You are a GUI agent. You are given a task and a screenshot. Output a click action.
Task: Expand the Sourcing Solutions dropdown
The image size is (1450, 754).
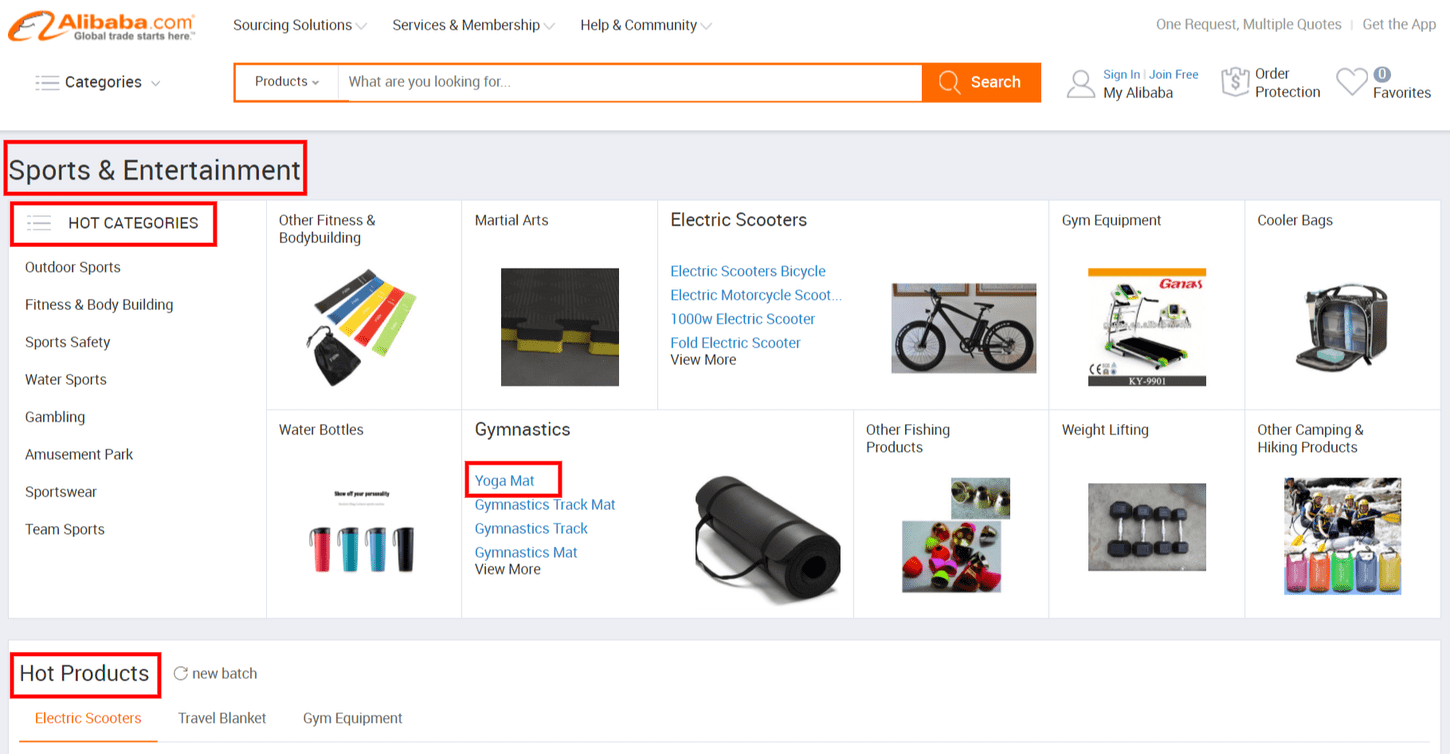tap(293, 25)
